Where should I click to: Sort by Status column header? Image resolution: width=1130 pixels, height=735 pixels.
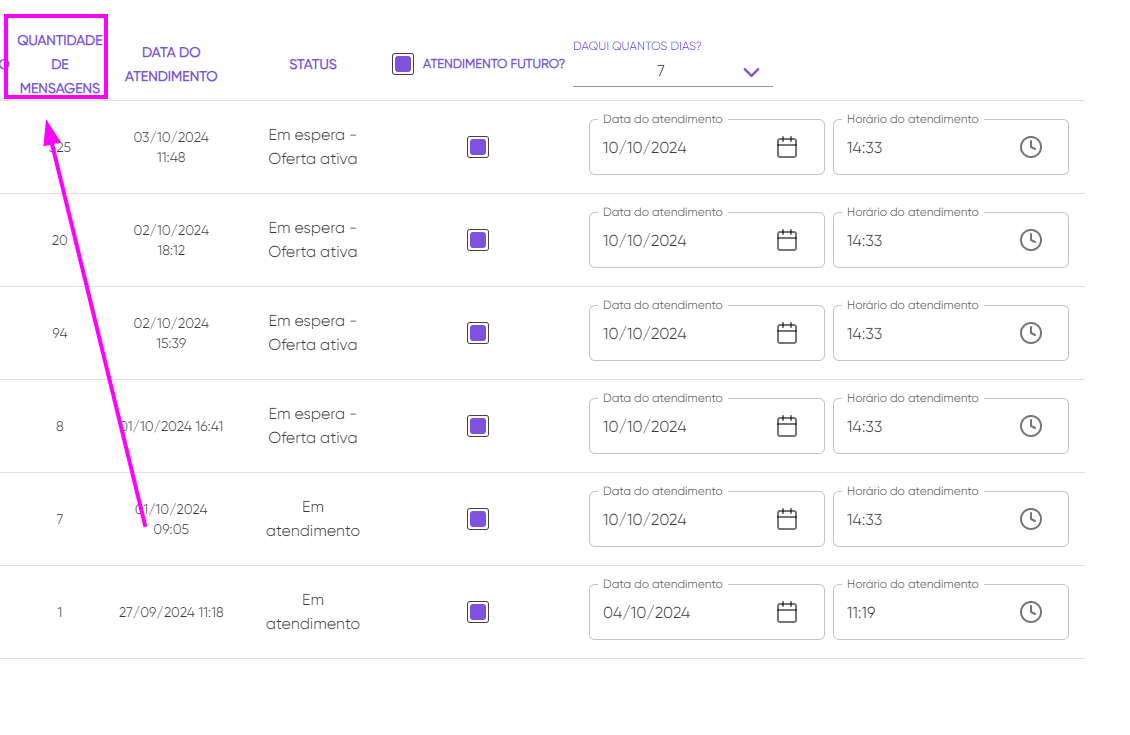(313, 64)
